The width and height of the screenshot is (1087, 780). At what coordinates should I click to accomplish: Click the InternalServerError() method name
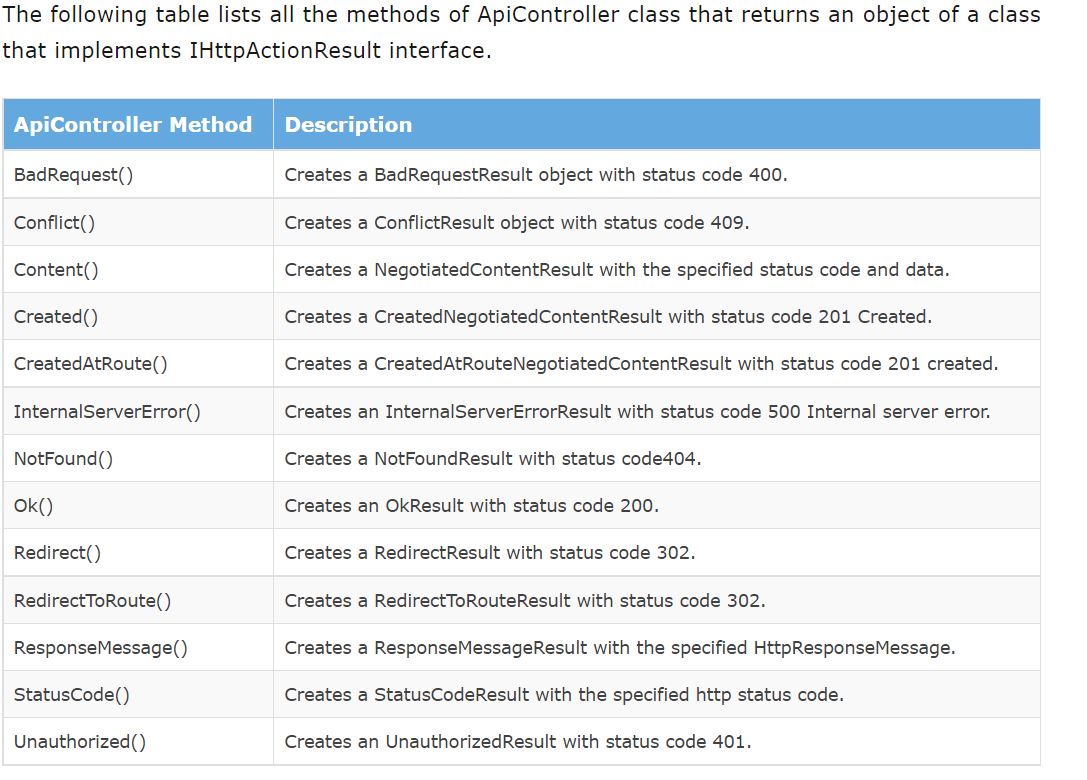pyautogui.click(x=107, y=411)
